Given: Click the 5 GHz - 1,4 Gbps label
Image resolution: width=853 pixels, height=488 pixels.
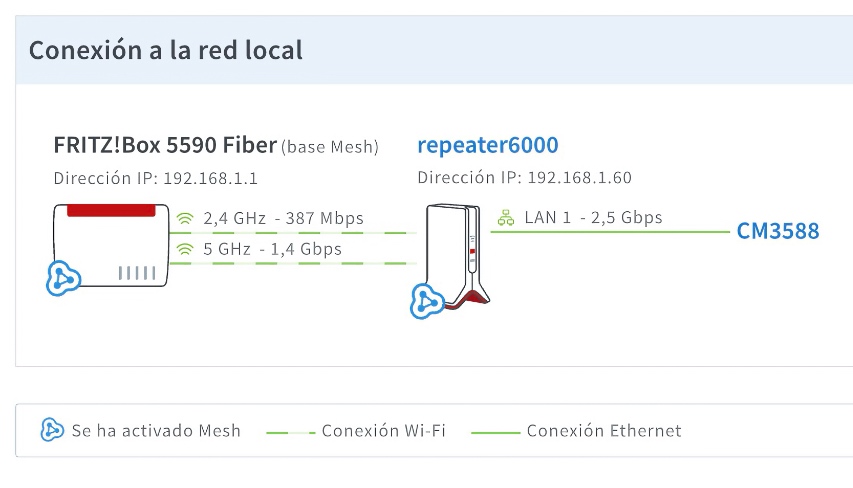Looking at the screenshot, I should (273, 249).
